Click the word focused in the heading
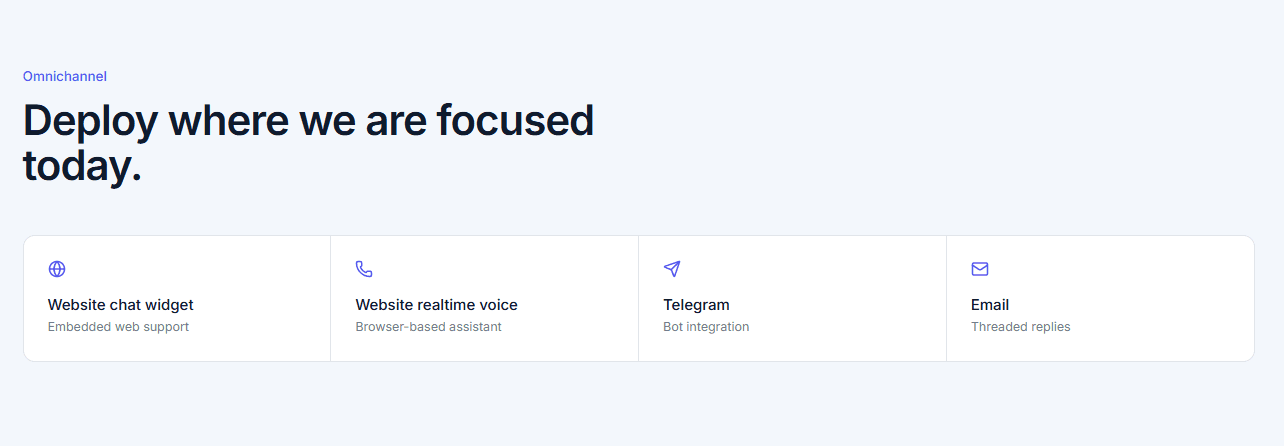1284x446 pixels. click(x=516, y=121)
